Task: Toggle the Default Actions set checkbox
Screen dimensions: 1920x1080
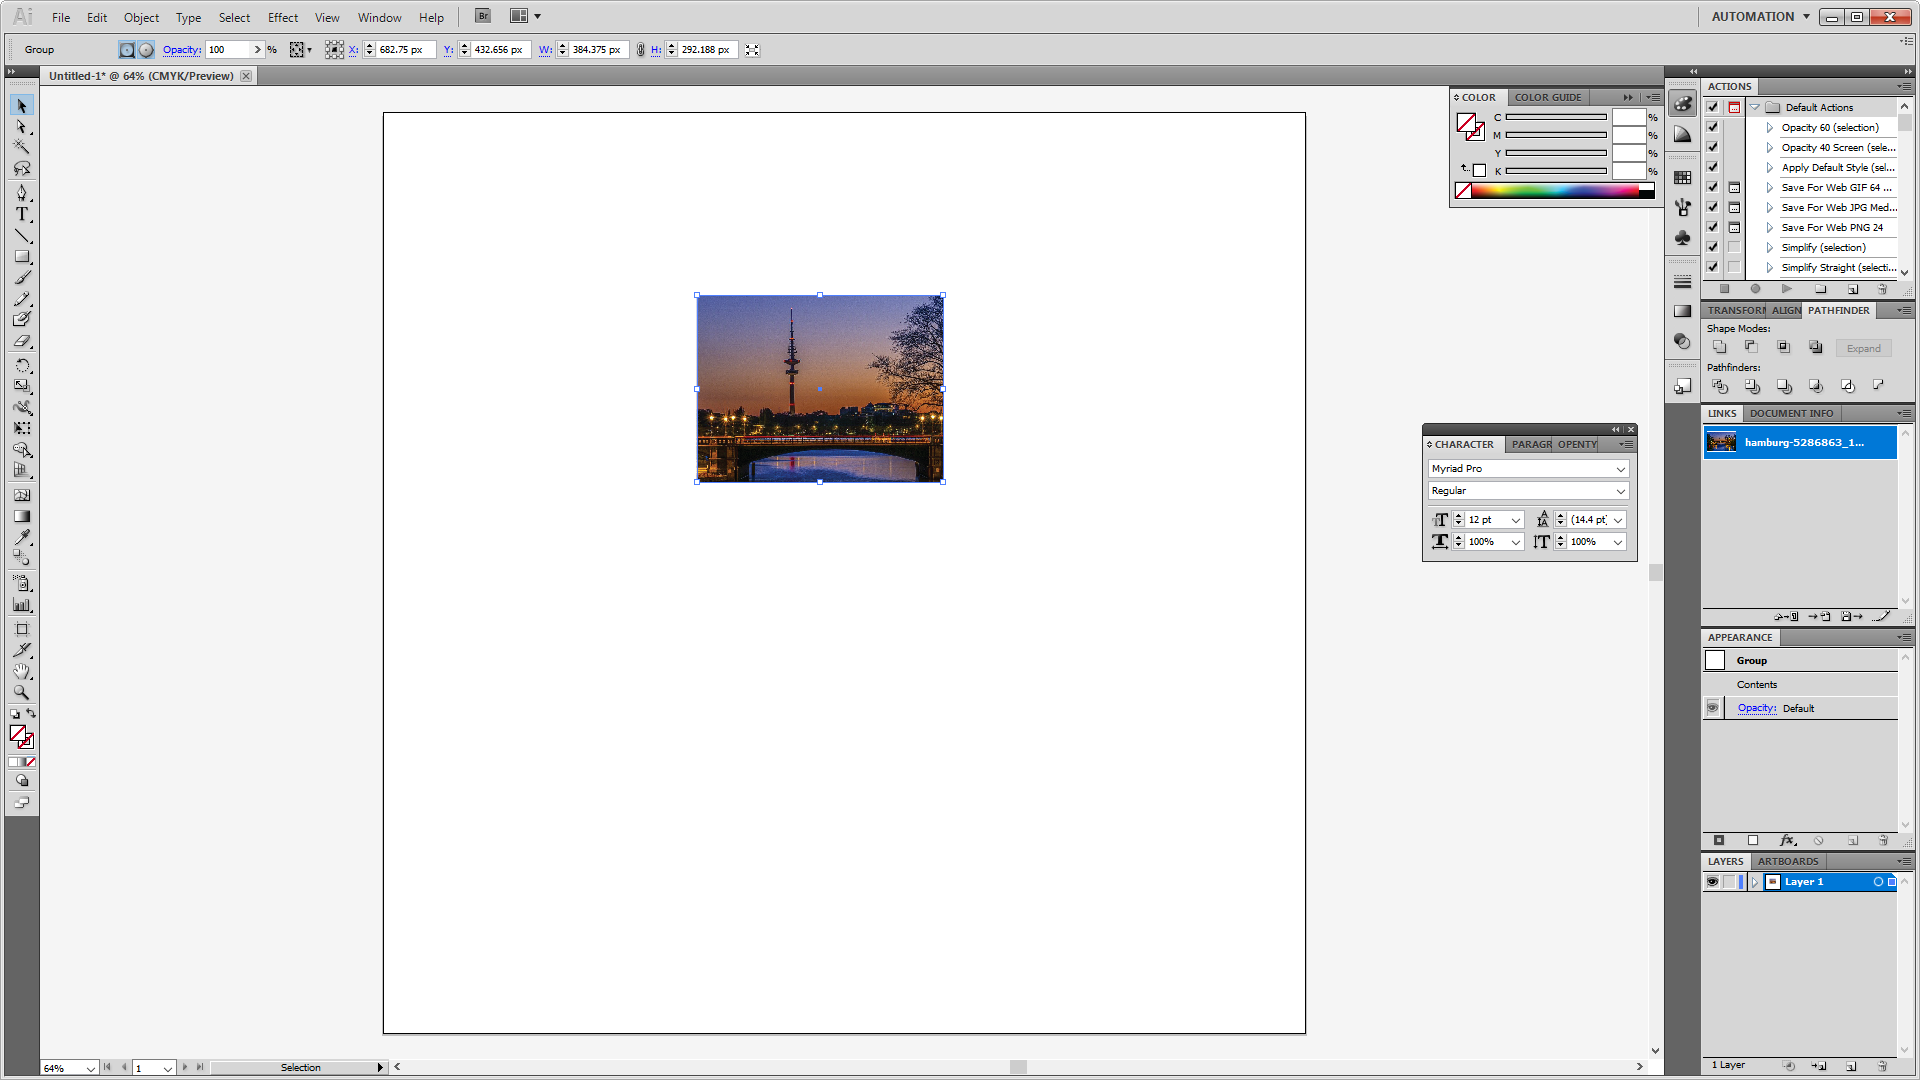Action: point(1713,107)
